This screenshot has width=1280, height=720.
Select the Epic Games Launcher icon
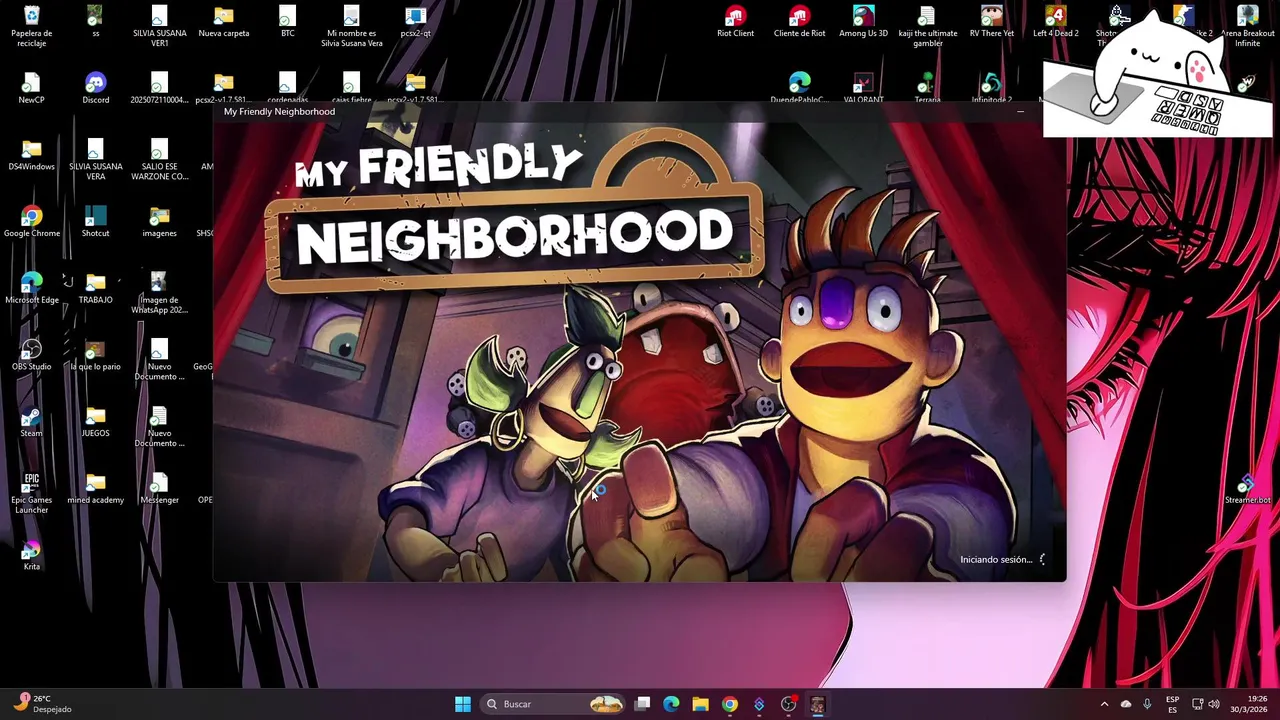[31, 493]
